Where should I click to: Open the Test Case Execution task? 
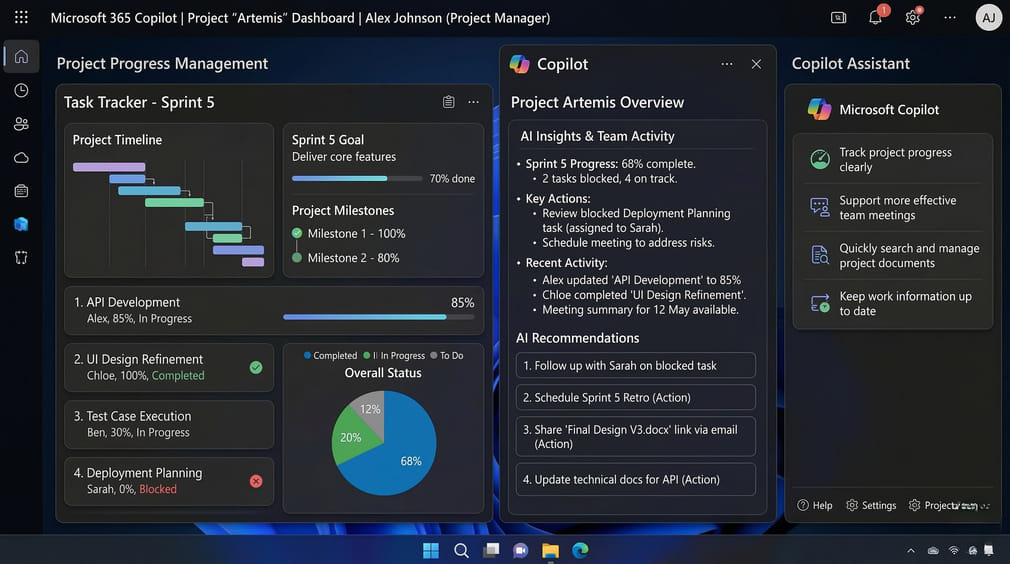[x=169, y=424]
